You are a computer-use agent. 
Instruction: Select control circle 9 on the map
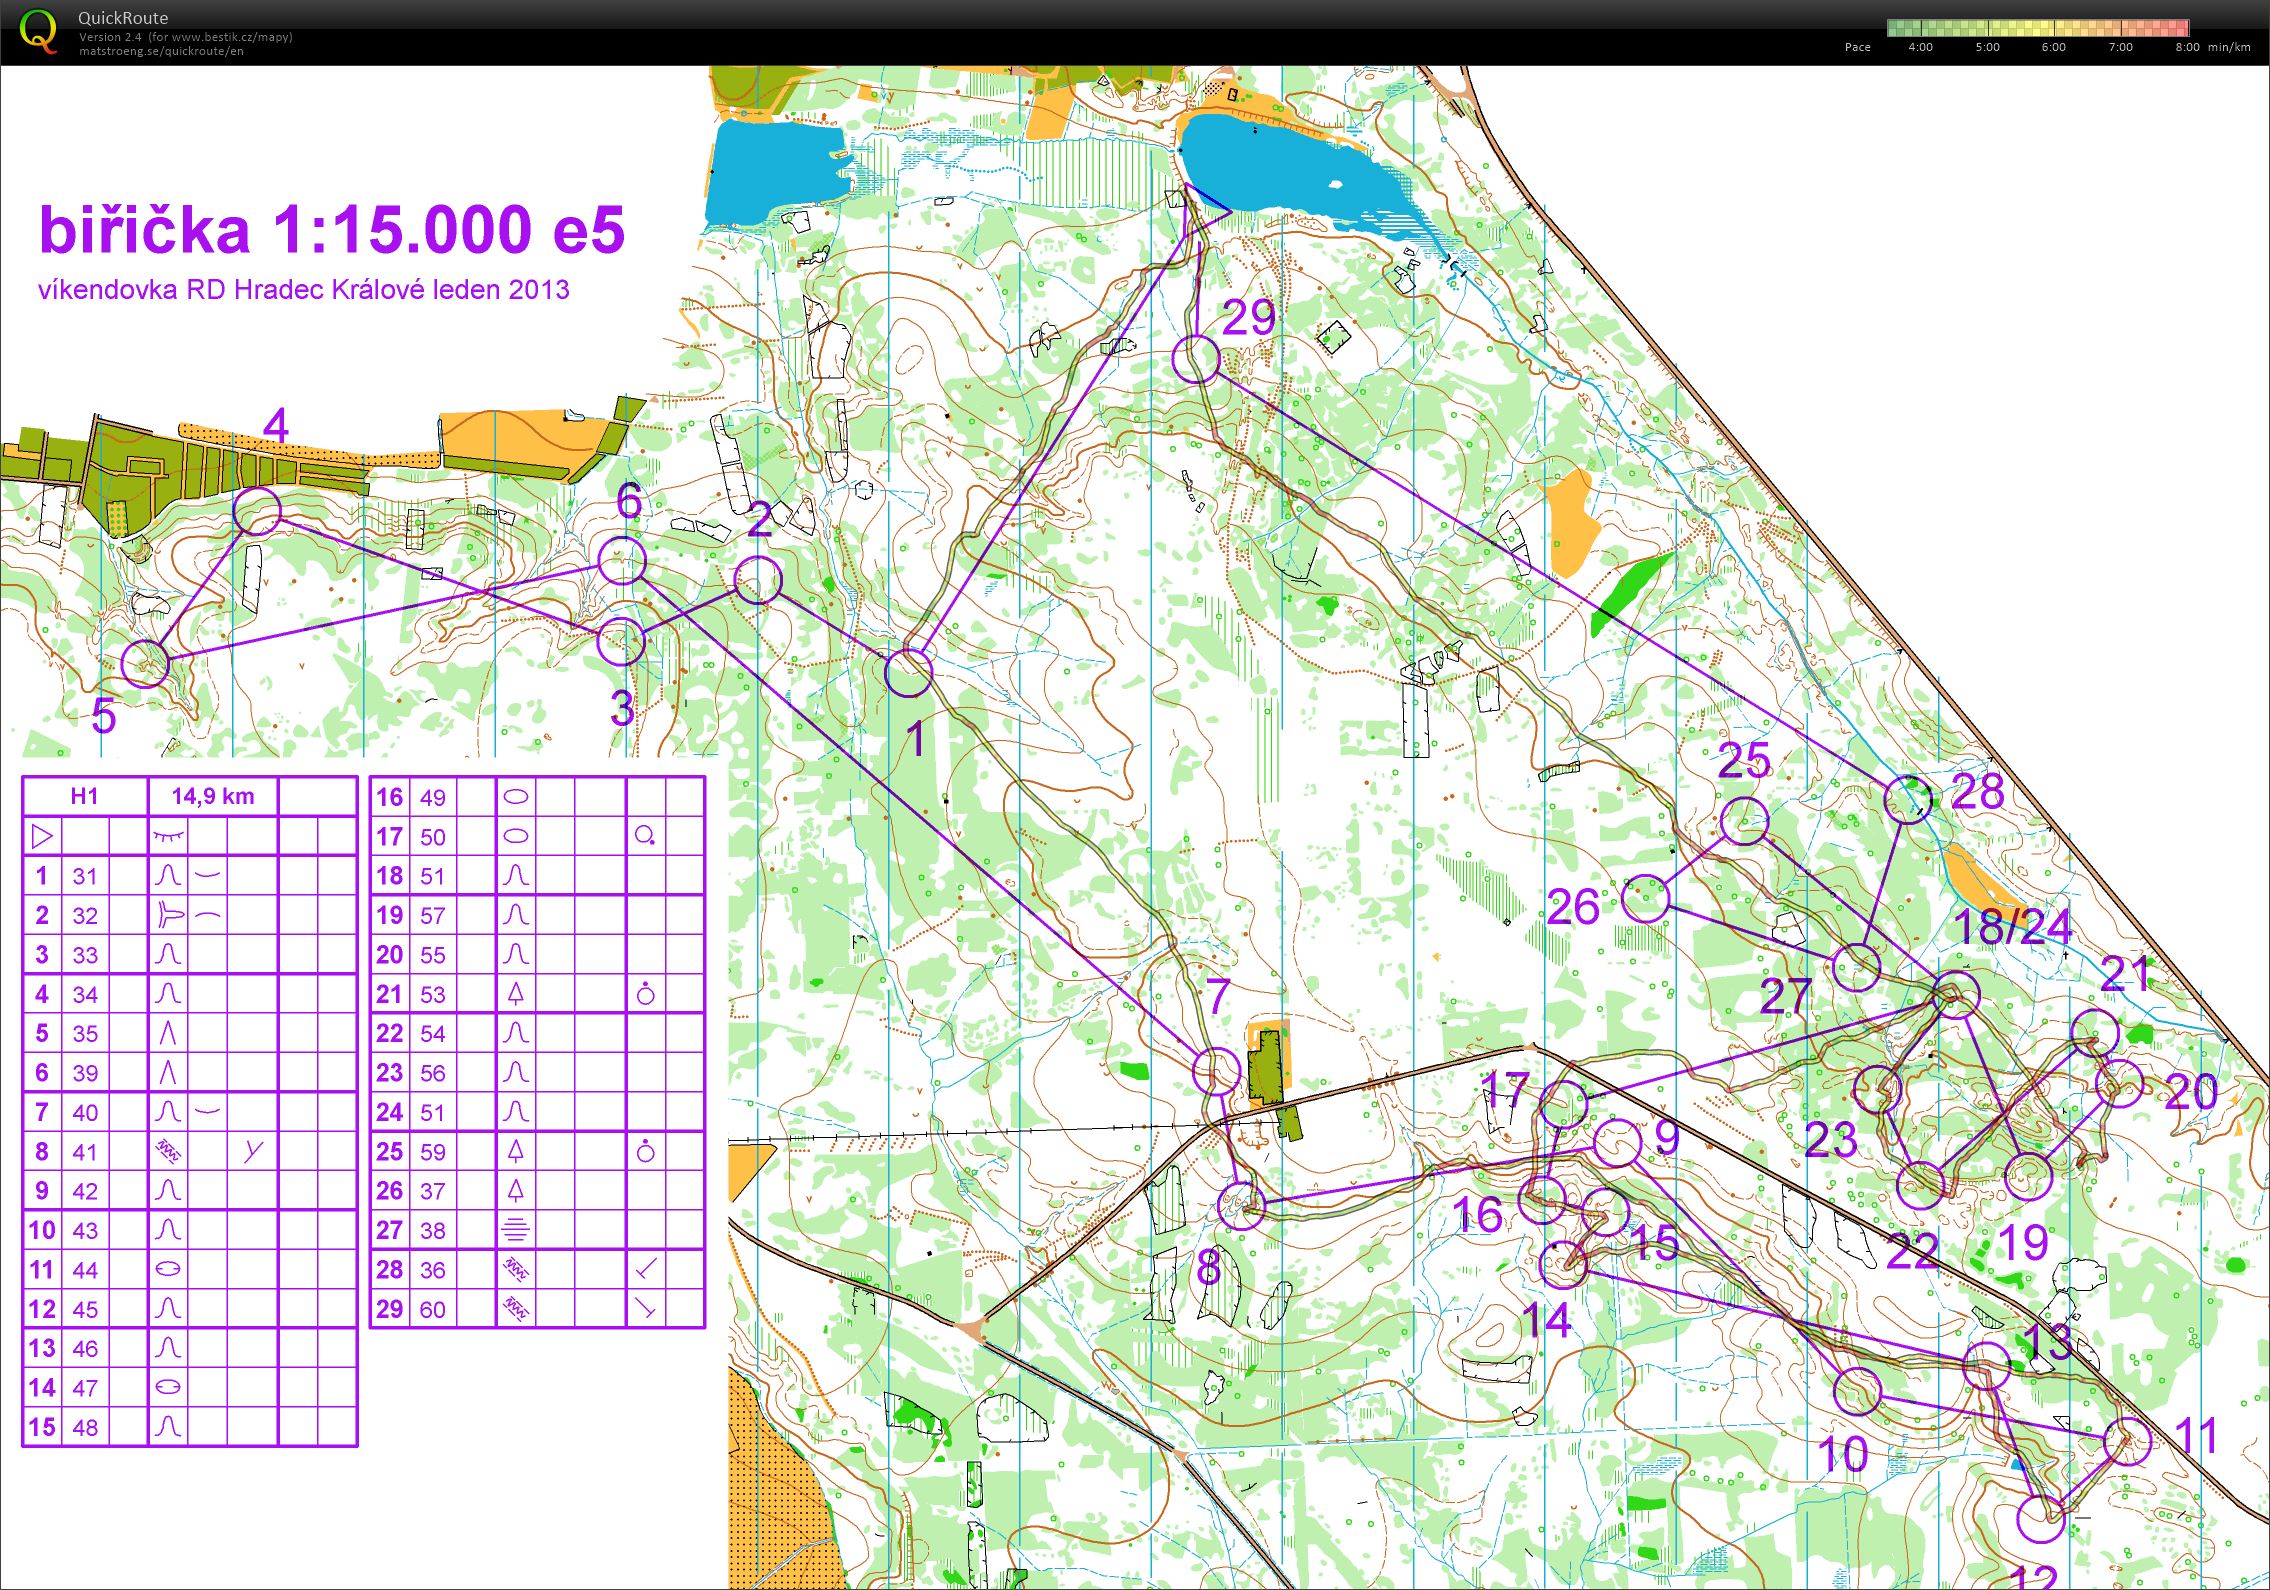click(1617, 1143)
